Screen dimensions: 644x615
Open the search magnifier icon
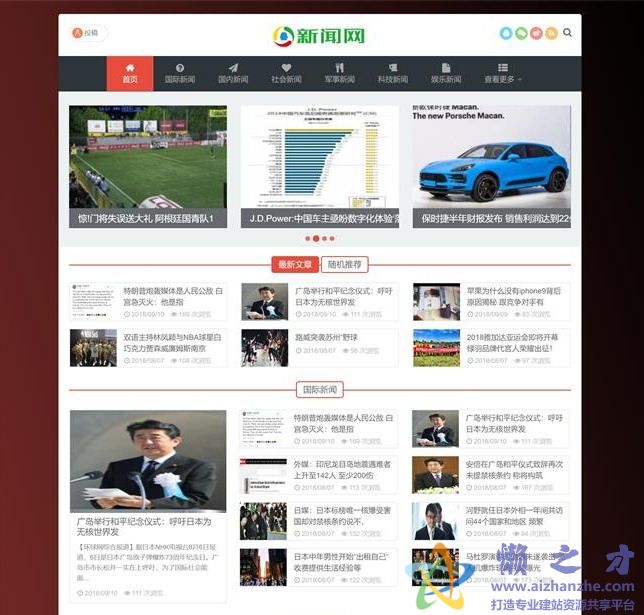pos(567,32)
